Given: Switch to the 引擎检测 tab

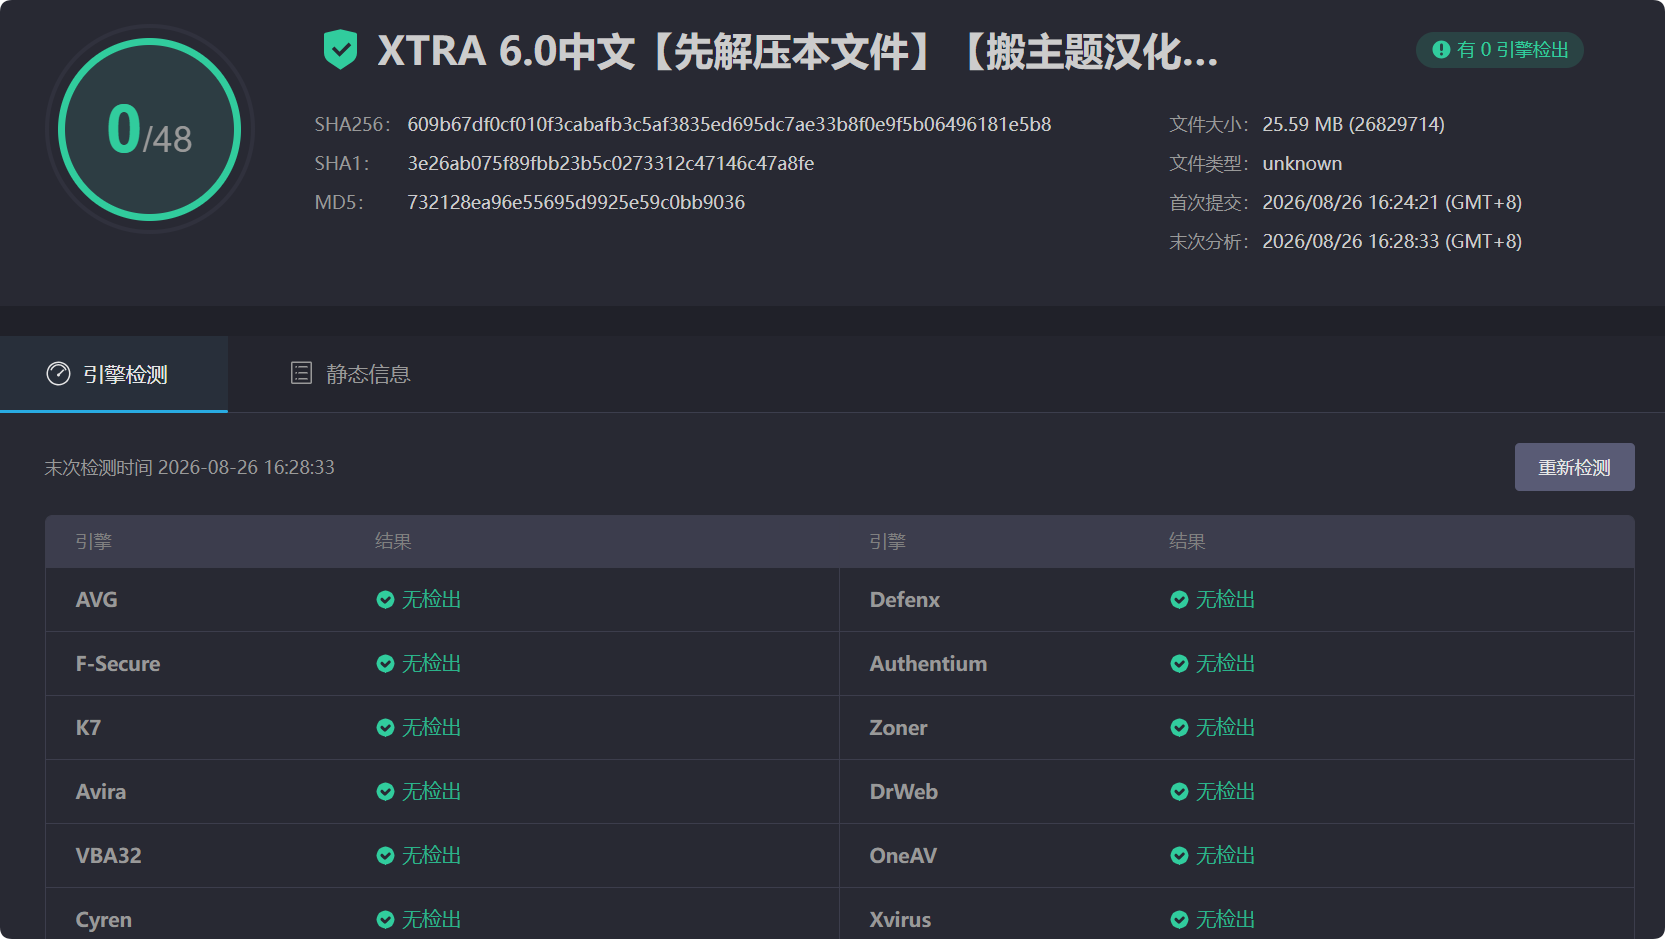Looking at the screenshot, I should point(114,374).
